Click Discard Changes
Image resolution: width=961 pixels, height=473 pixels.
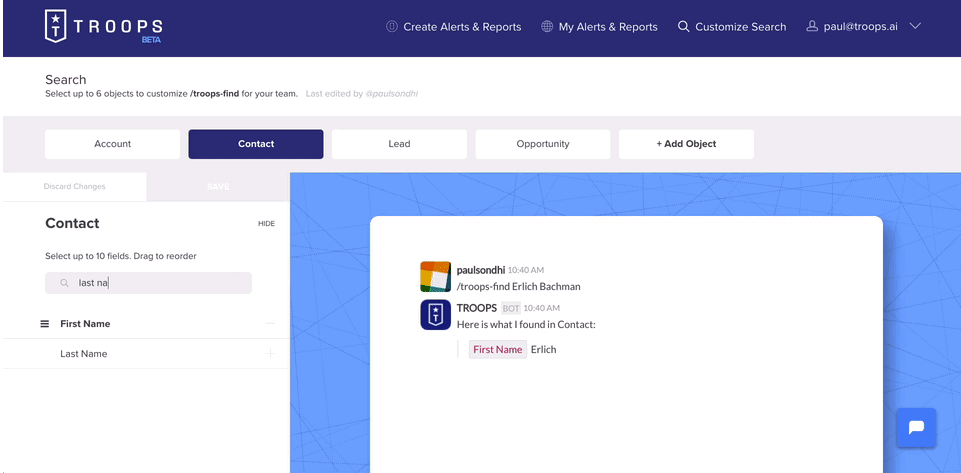pos(75,186)
